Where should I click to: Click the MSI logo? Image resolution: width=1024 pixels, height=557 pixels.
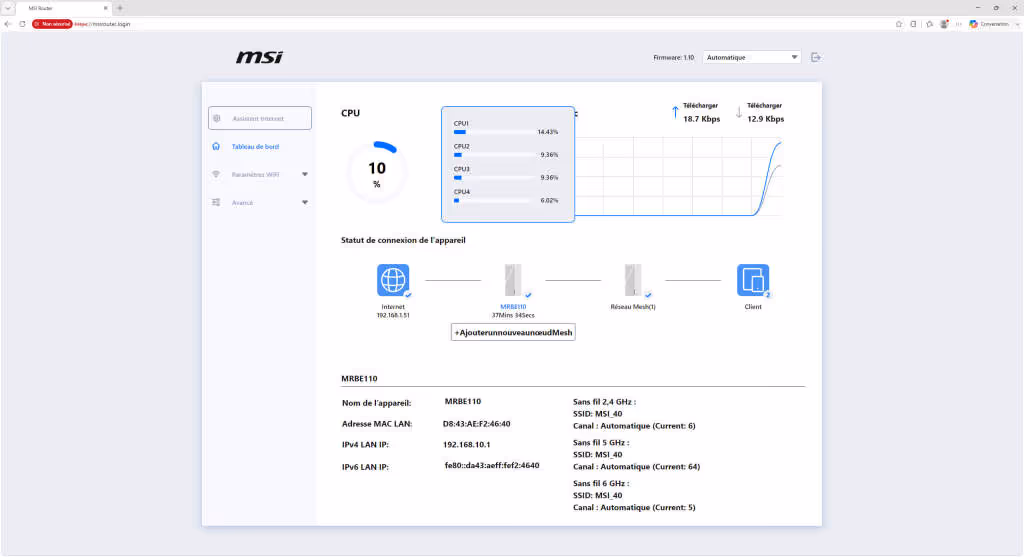click(x=259, y=57)
